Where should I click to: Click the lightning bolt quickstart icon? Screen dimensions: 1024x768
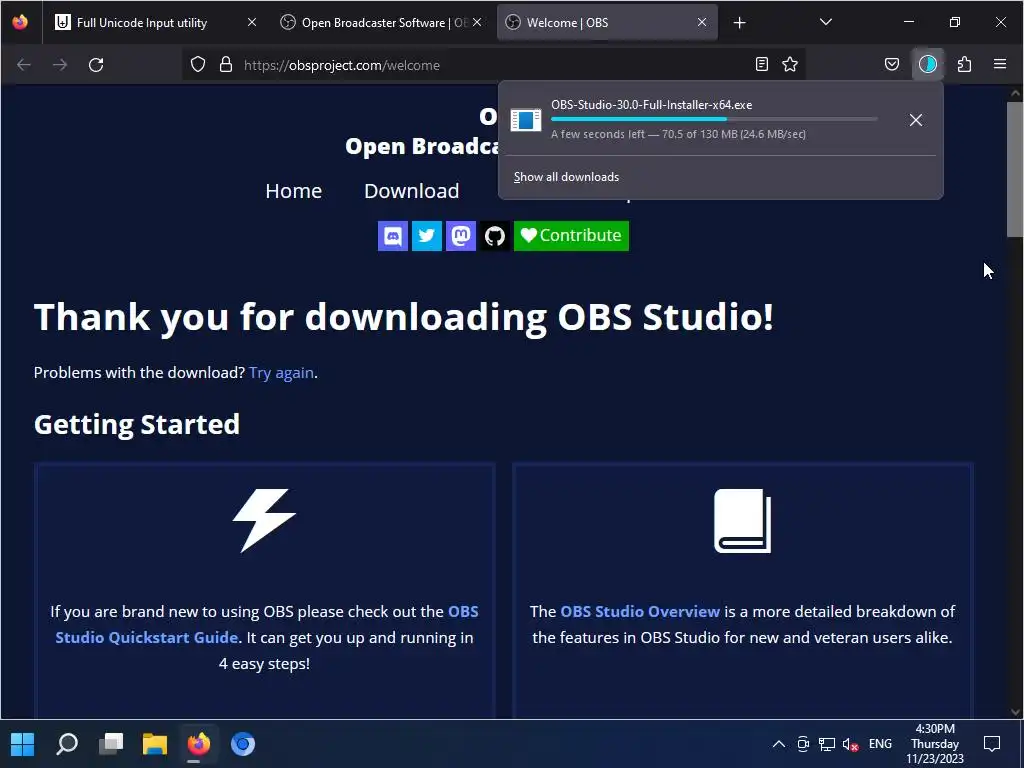point(264,520)
